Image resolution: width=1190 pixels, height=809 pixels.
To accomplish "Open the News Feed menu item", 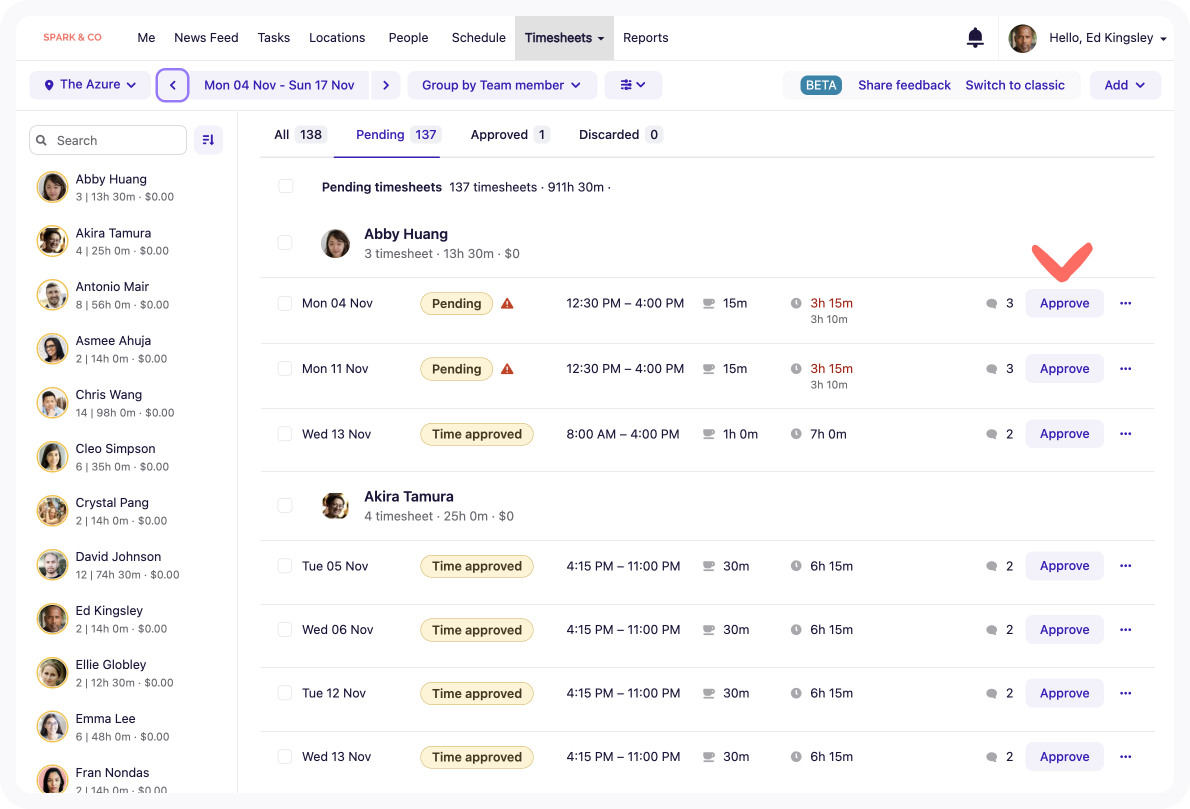I will [206, 38].
